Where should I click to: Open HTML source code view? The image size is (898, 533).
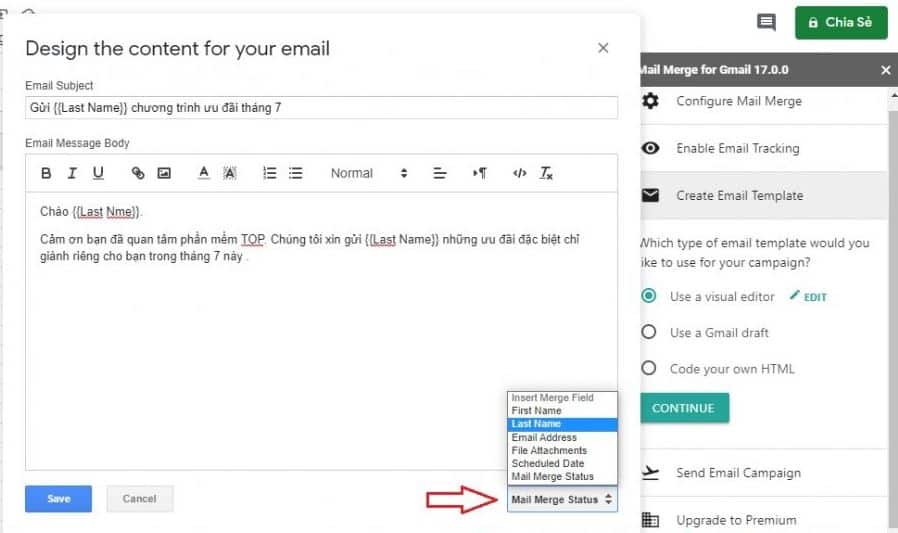pos(519,173)
